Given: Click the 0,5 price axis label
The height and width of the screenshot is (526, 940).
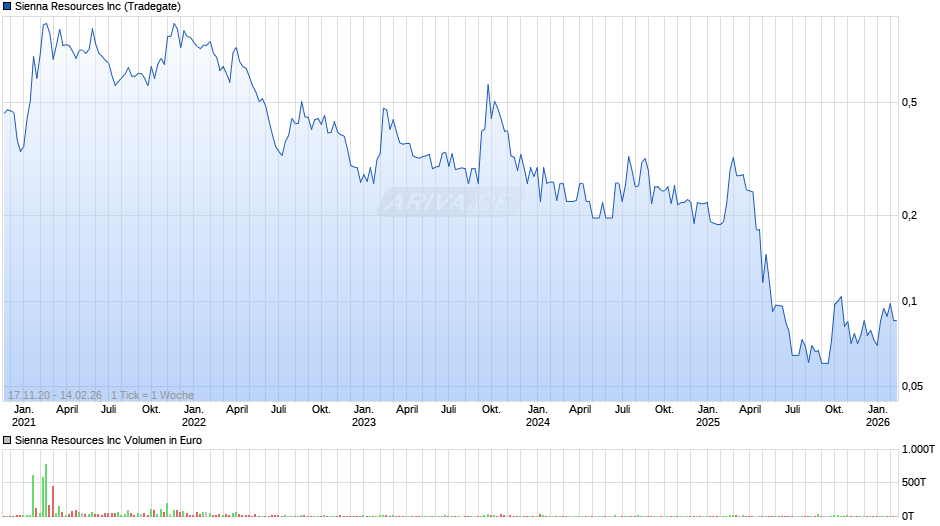Looking at the screenshot, I should (909, 103).
